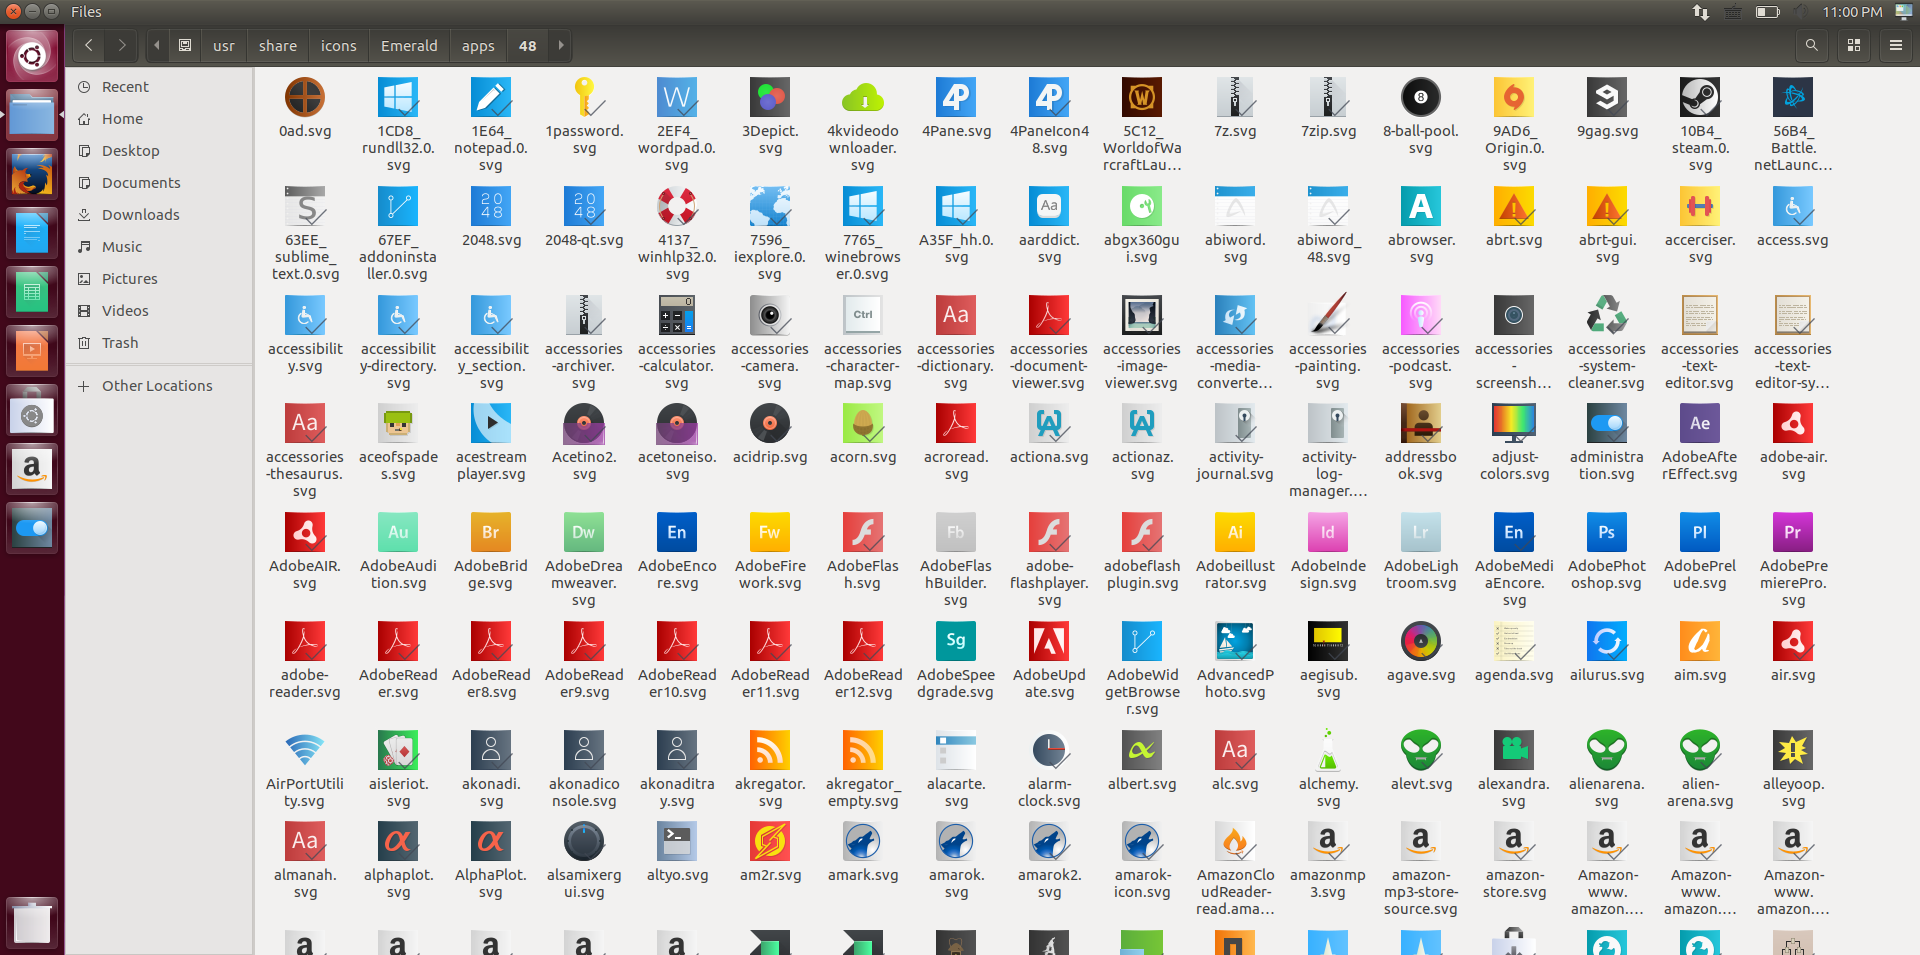Open Firefox from the Ubuntu launcher
This screenshot has height=955, width=1920.
point(32,175)
